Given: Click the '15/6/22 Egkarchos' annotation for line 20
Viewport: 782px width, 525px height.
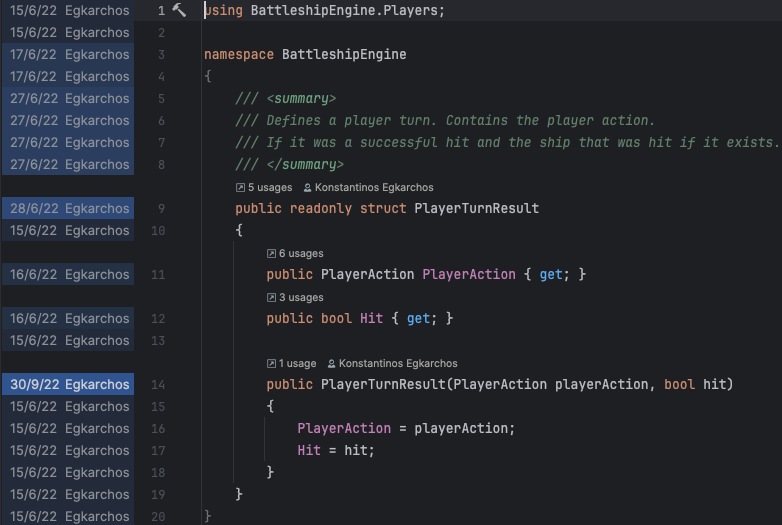Looking at the screenshot, I should pyautogui.click(x=68, y=517).
